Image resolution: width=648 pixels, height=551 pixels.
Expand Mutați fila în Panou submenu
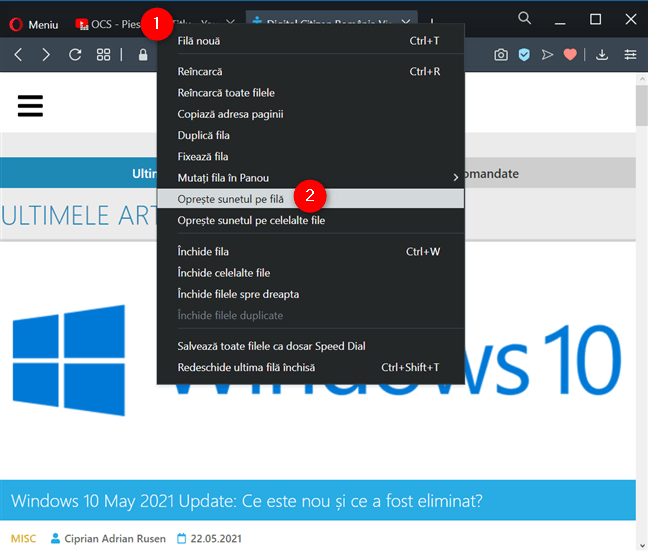[x=311, y=178]
